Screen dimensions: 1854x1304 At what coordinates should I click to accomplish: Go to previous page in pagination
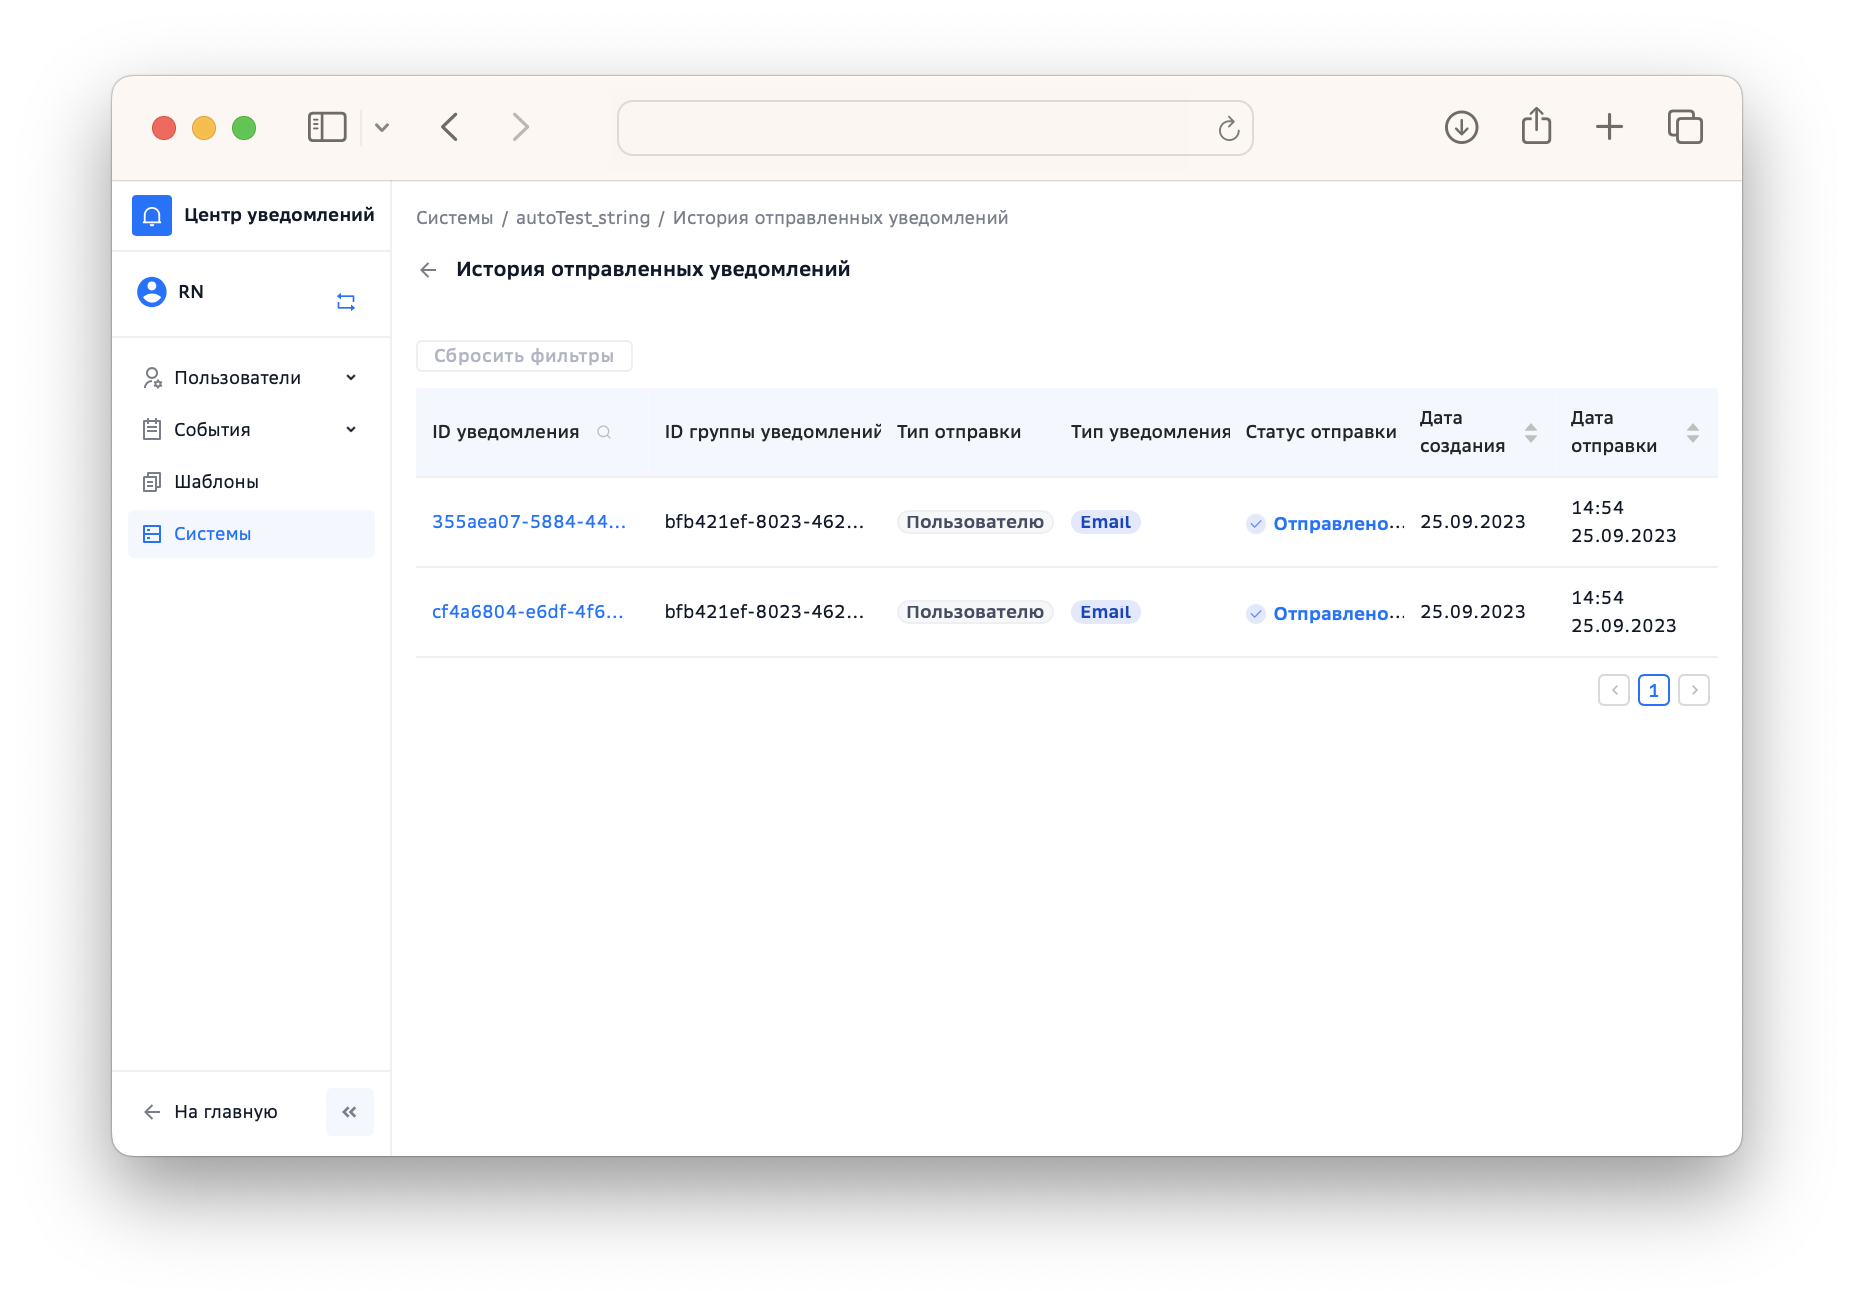click(1614, 690)
